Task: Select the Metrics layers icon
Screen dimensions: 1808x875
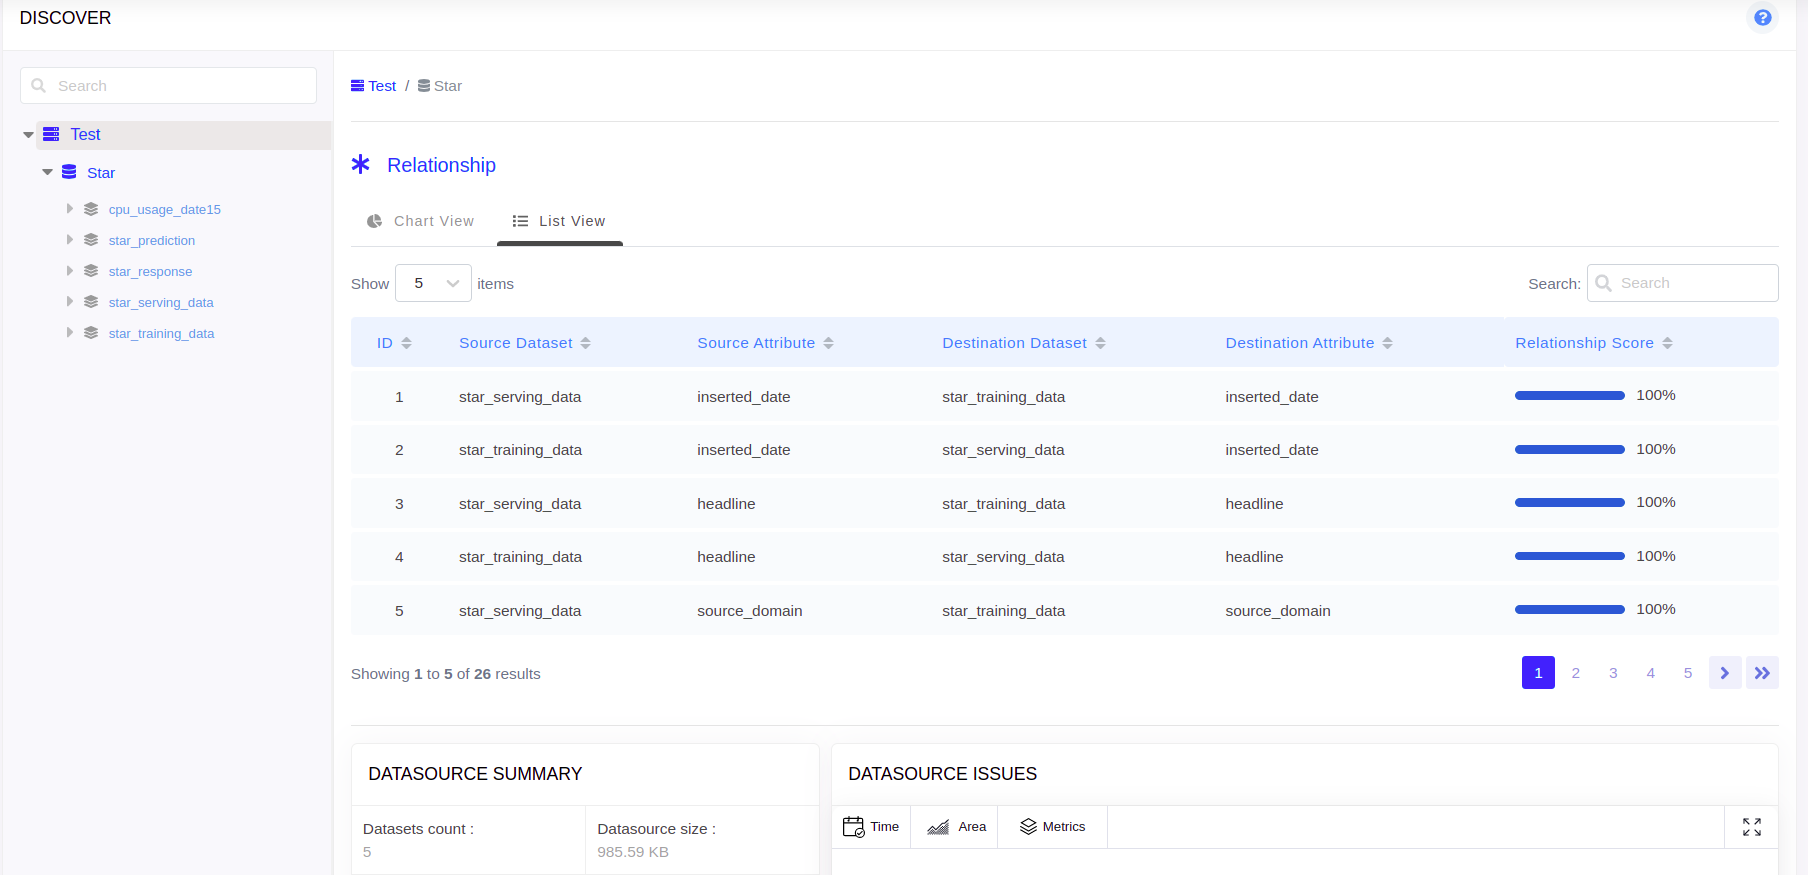Action: click(1028, 827)
